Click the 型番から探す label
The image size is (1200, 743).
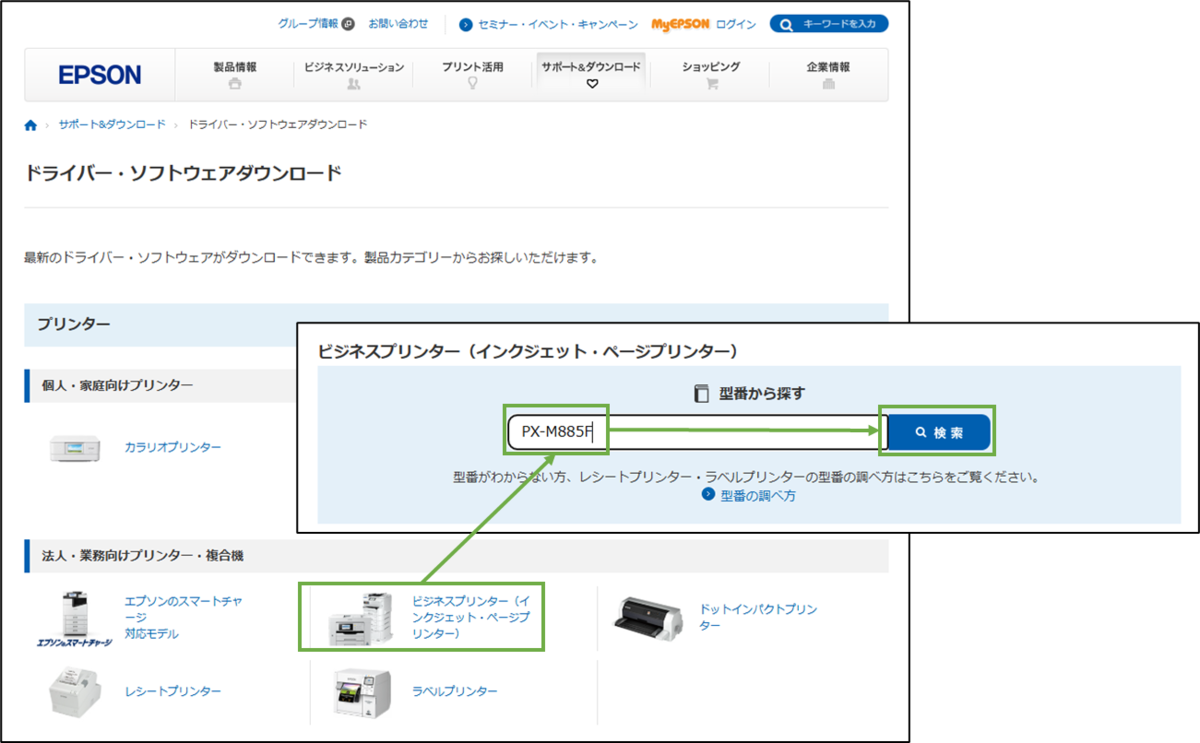pyautogui.click(x=762, y=394)
